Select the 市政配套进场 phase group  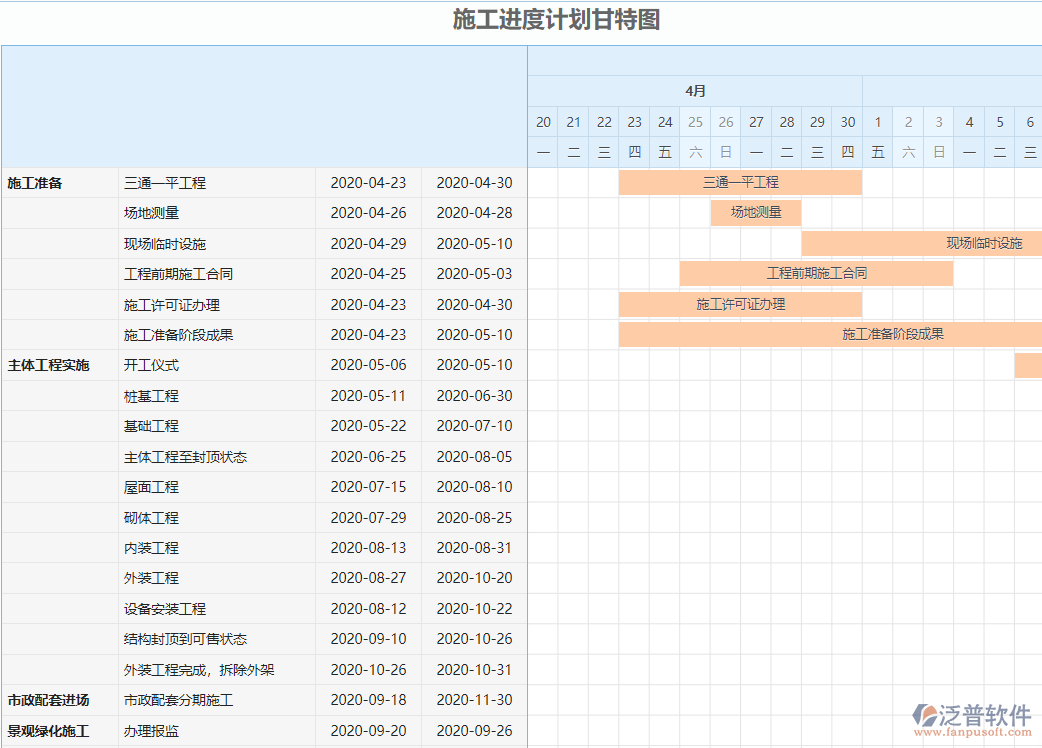pos(48,700)
